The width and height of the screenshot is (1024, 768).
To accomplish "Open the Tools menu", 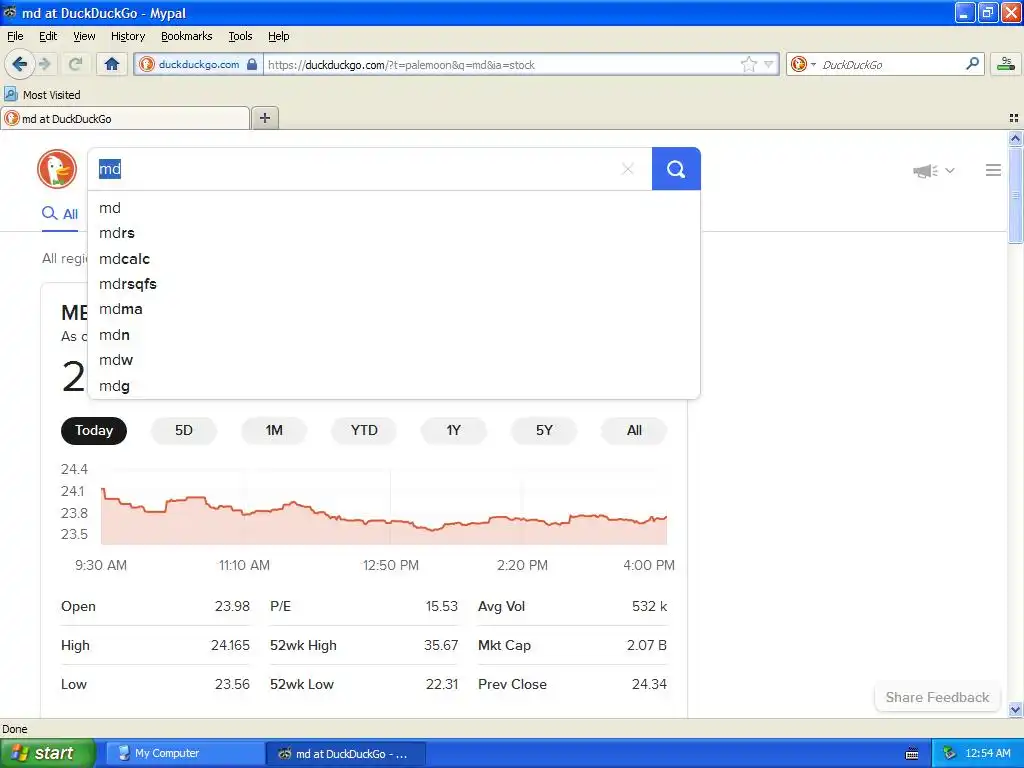I will tap(240, 36).
